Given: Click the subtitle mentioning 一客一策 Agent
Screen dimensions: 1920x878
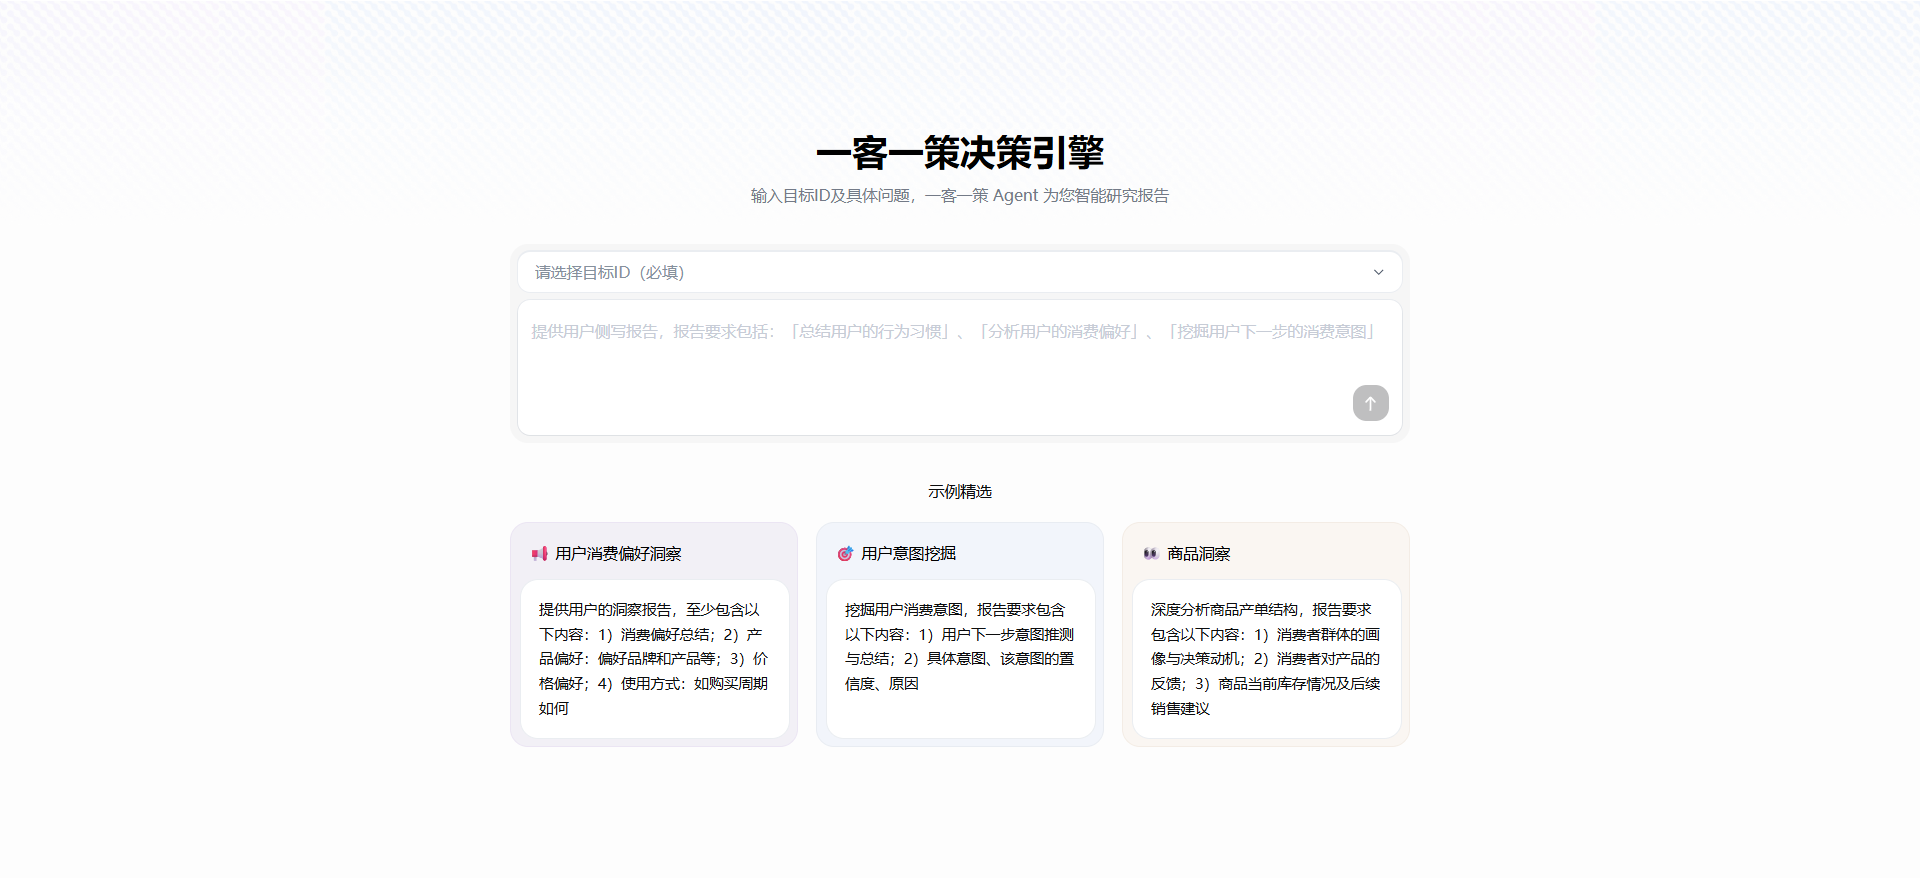Looking at the screenshot, I should (x=960, y=196).
